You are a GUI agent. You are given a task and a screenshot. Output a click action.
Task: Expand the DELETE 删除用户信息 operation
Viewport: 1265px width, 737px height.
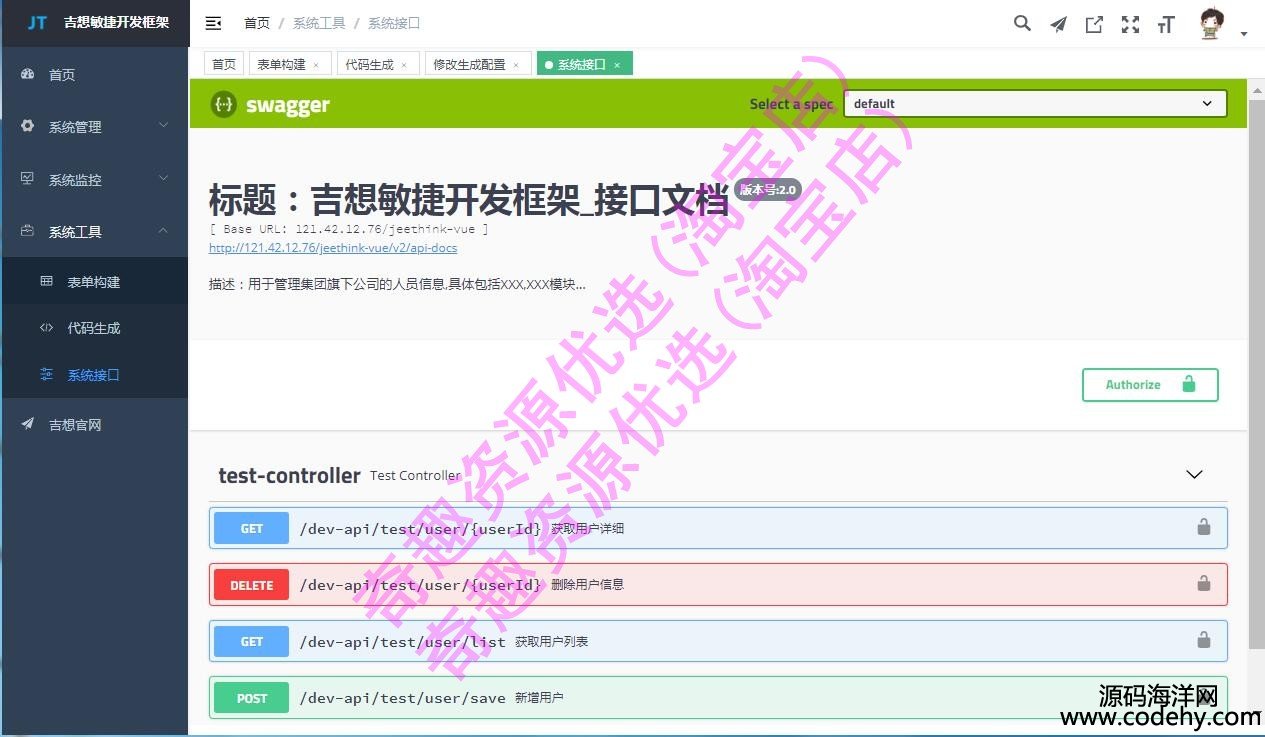718,585
